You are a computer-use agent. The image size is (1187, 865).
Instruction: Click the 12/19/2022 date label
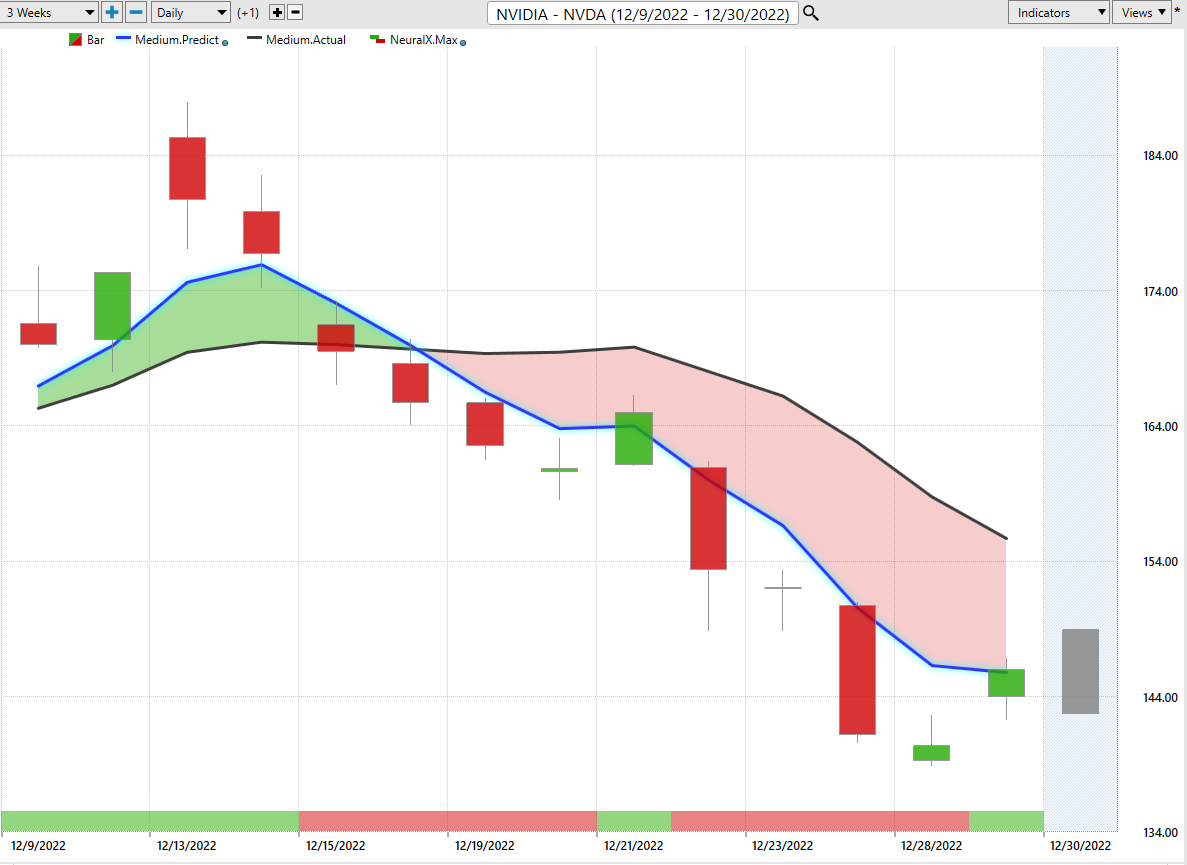[484, 845]
